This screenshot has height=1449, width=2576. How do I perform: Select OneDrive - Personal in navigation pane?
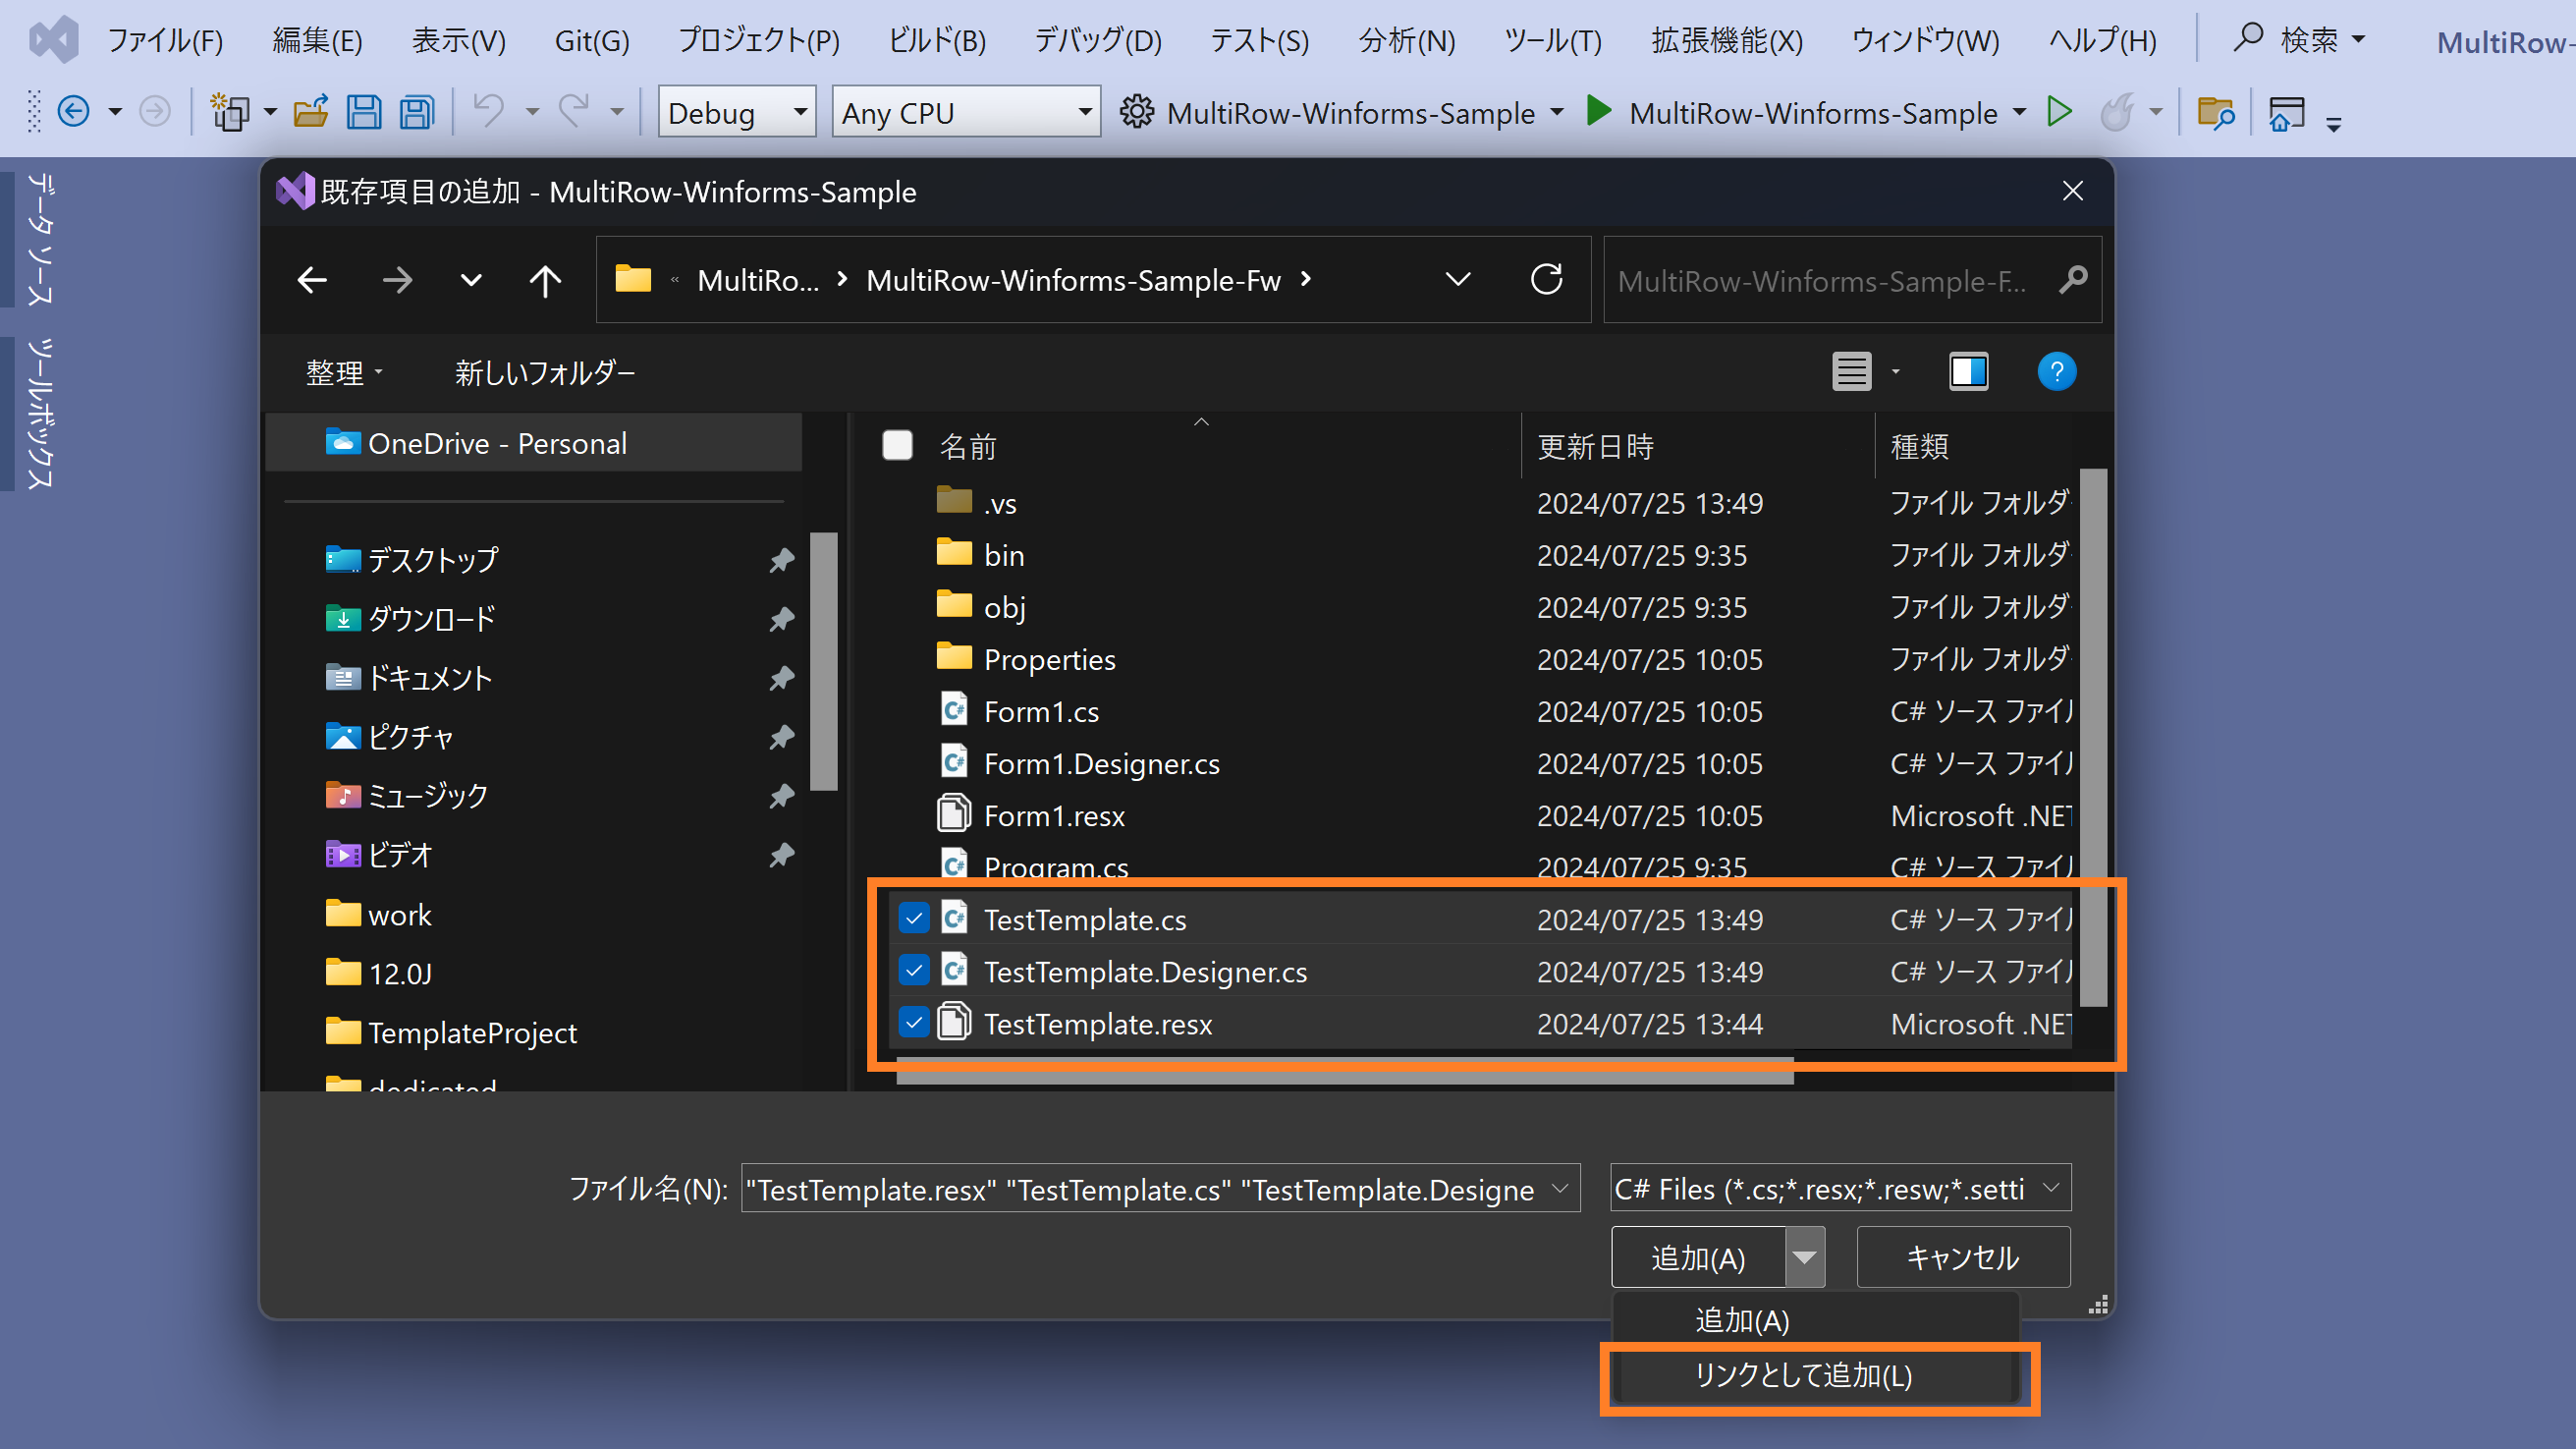534,443
